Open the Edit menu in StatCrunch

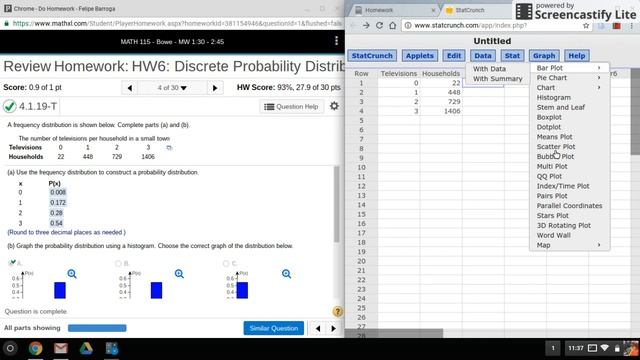(454, 56)
